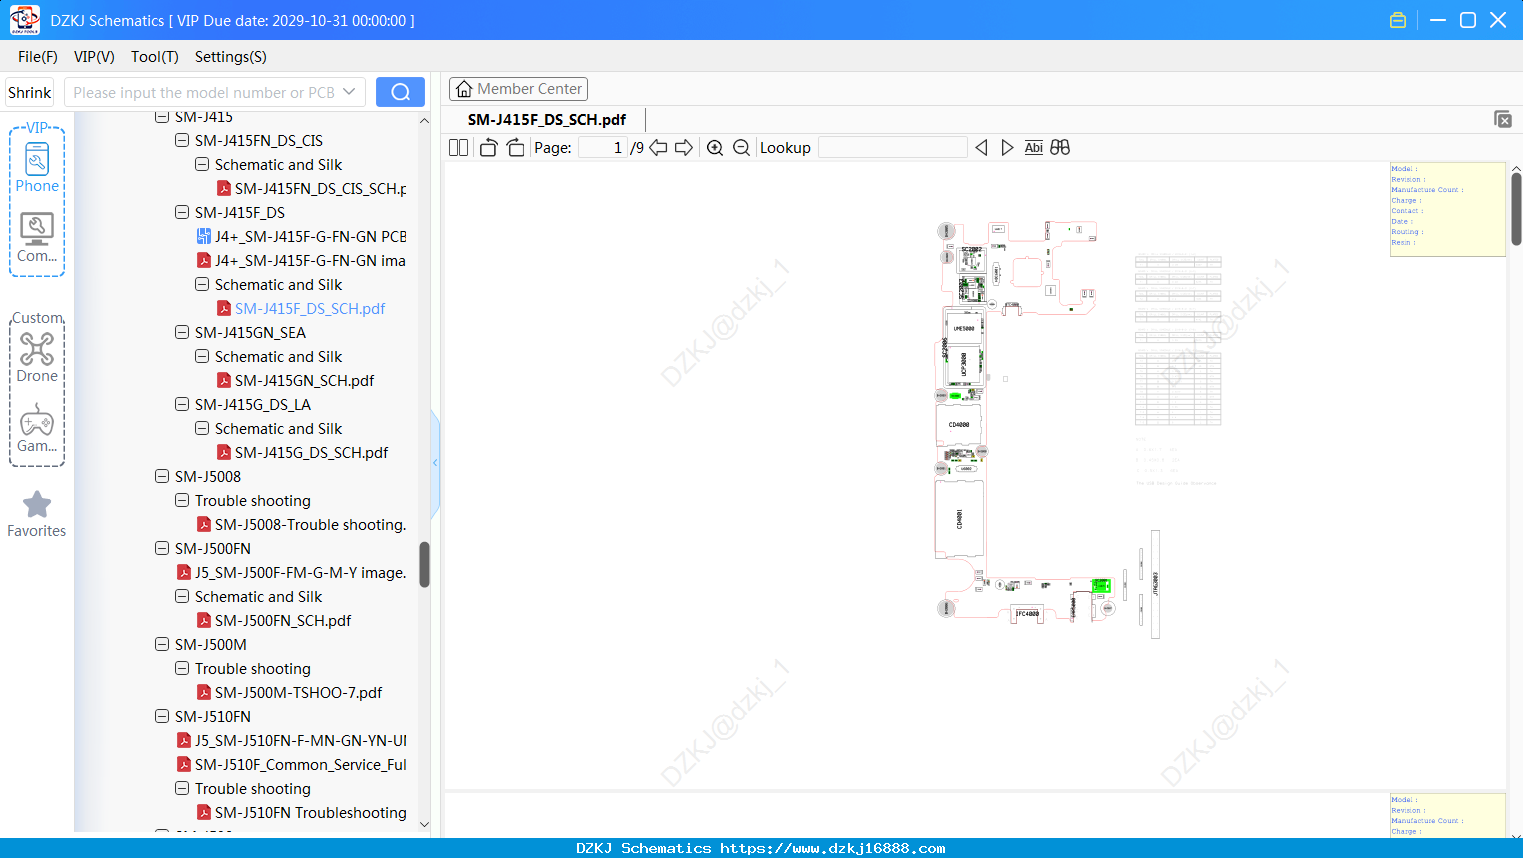Rotate the page counterclockwise

click(488, 148)
